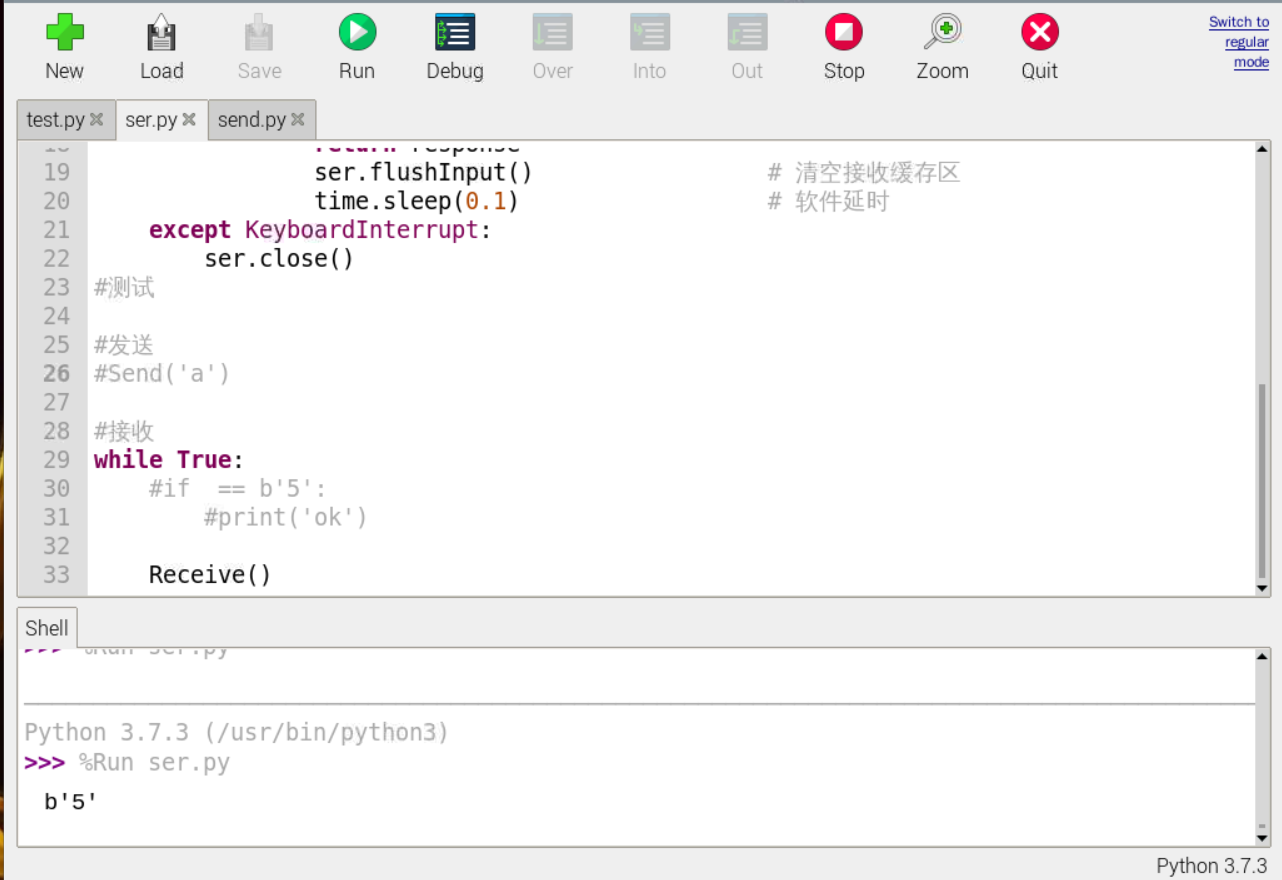Start the Debug tool
Image resolution: width=1282 pixels, height=880 pixels.
pos(455,32)
